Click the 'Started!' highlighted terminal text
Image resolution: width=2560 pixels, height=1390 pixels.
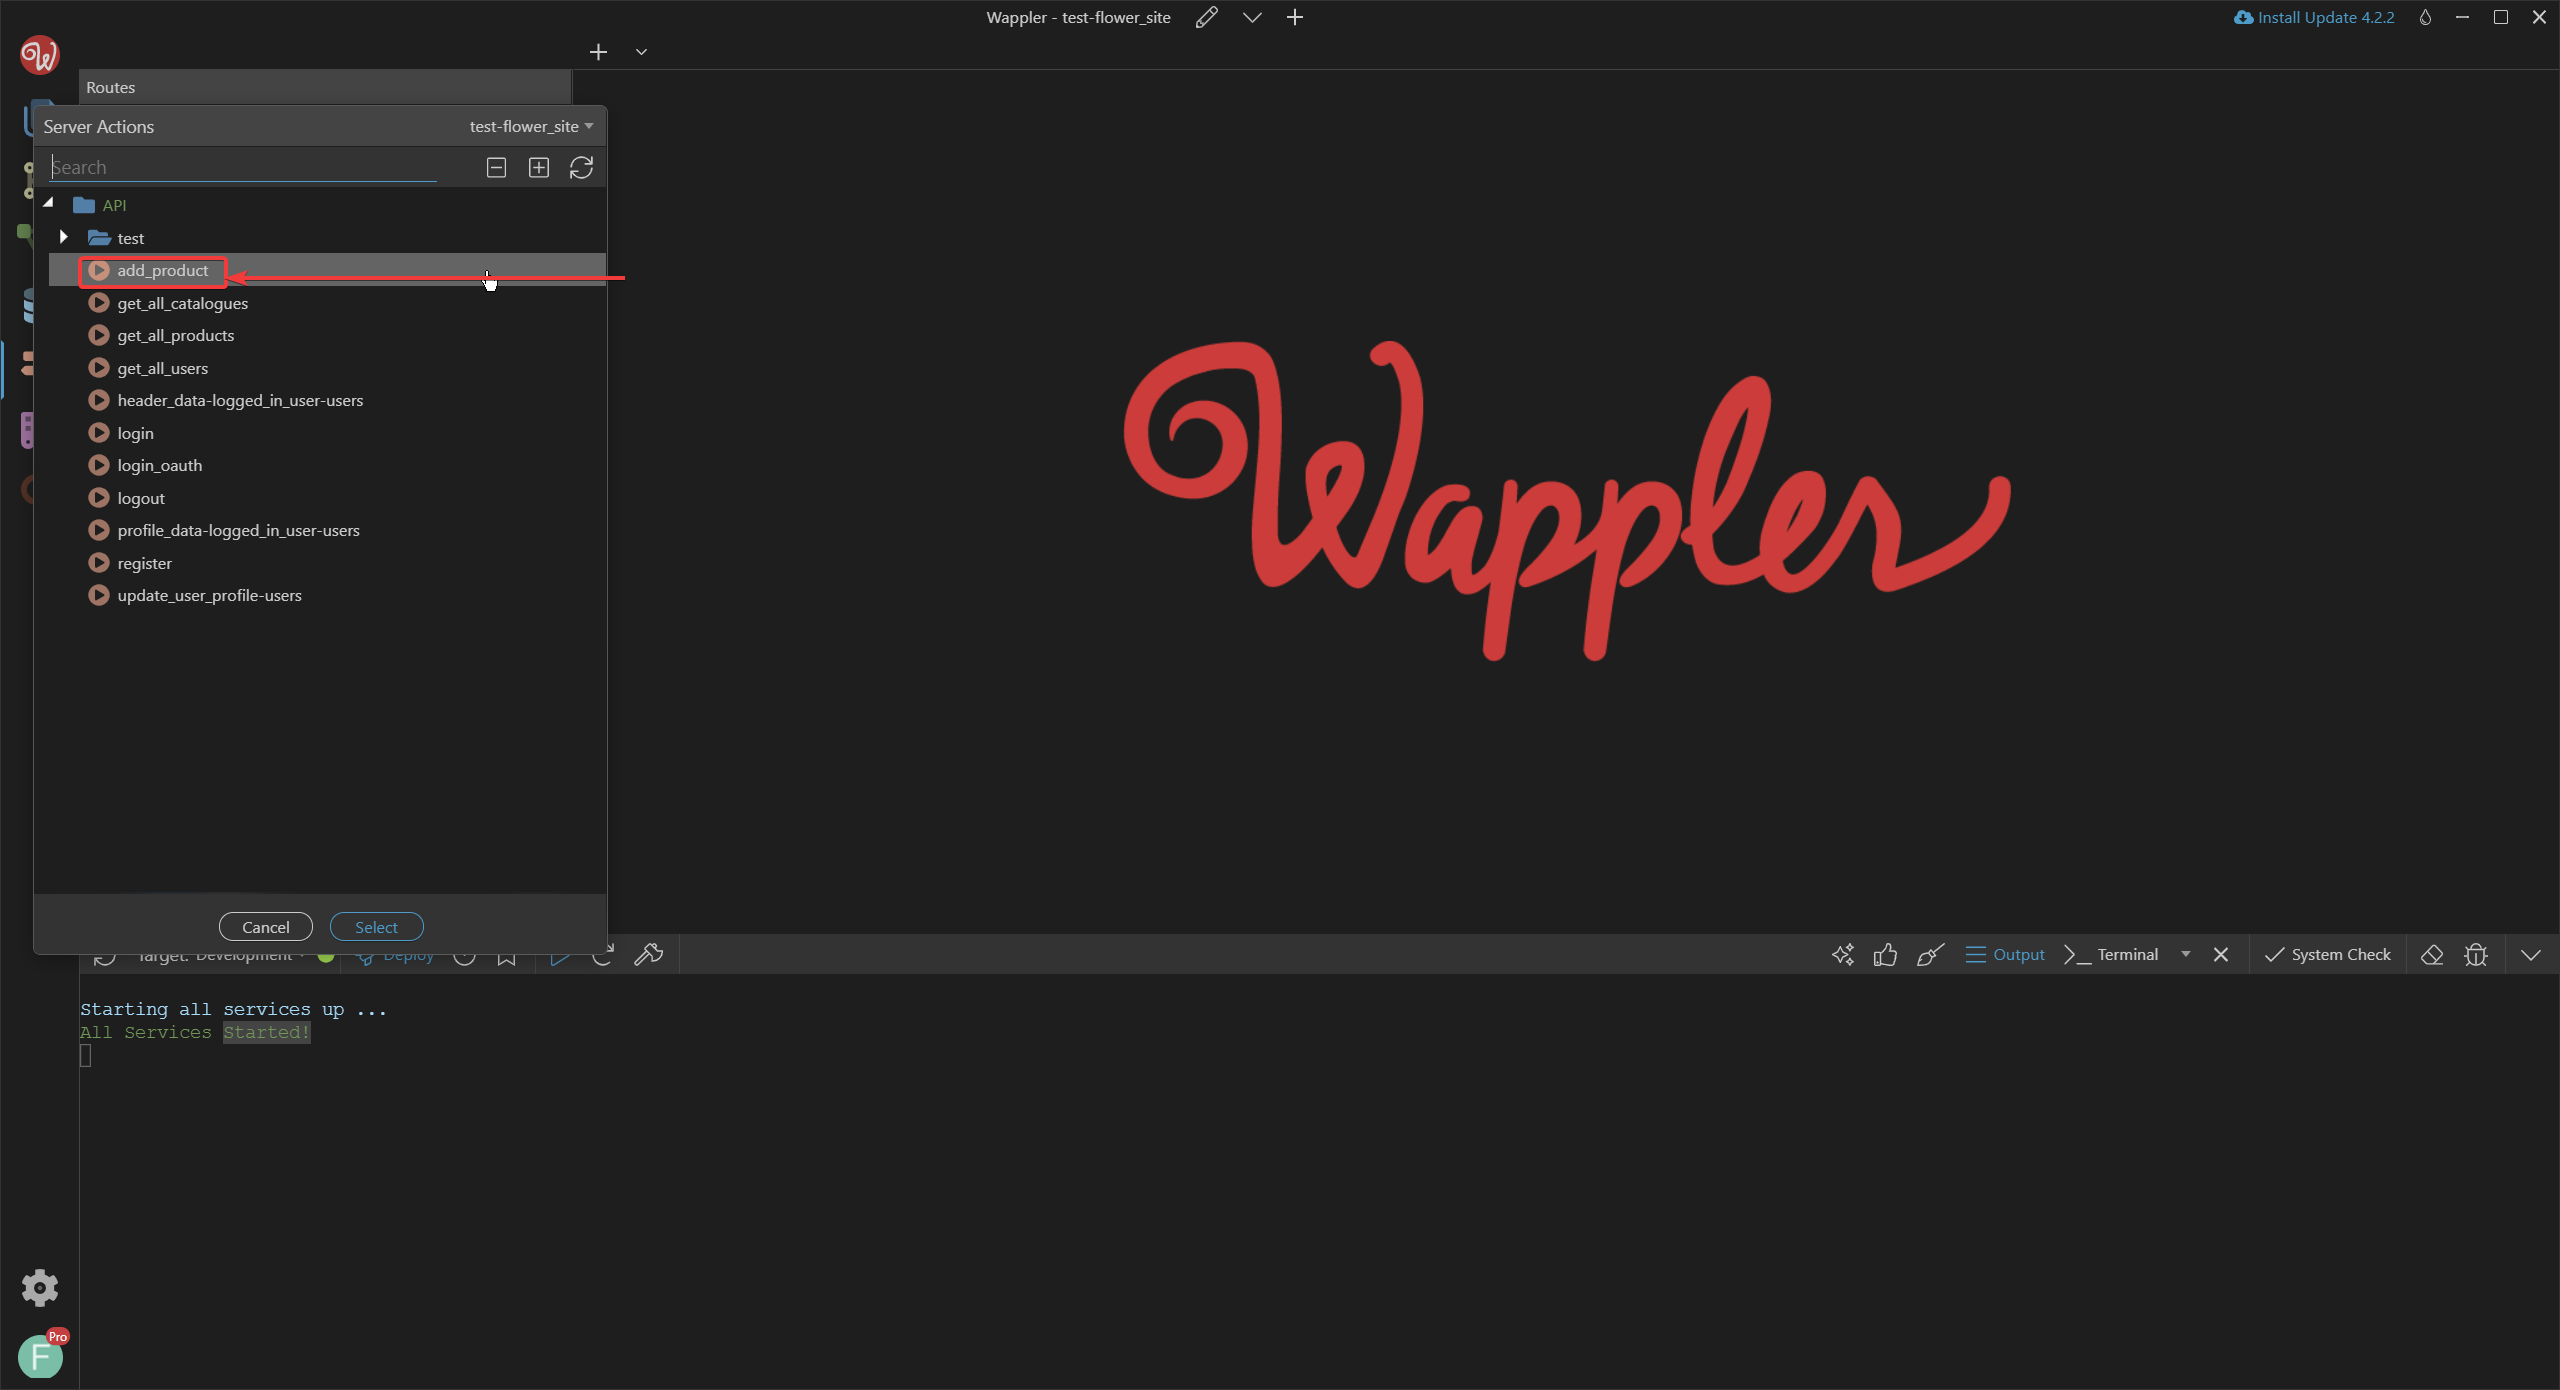pyautogui.click(x=267, y=1033)
